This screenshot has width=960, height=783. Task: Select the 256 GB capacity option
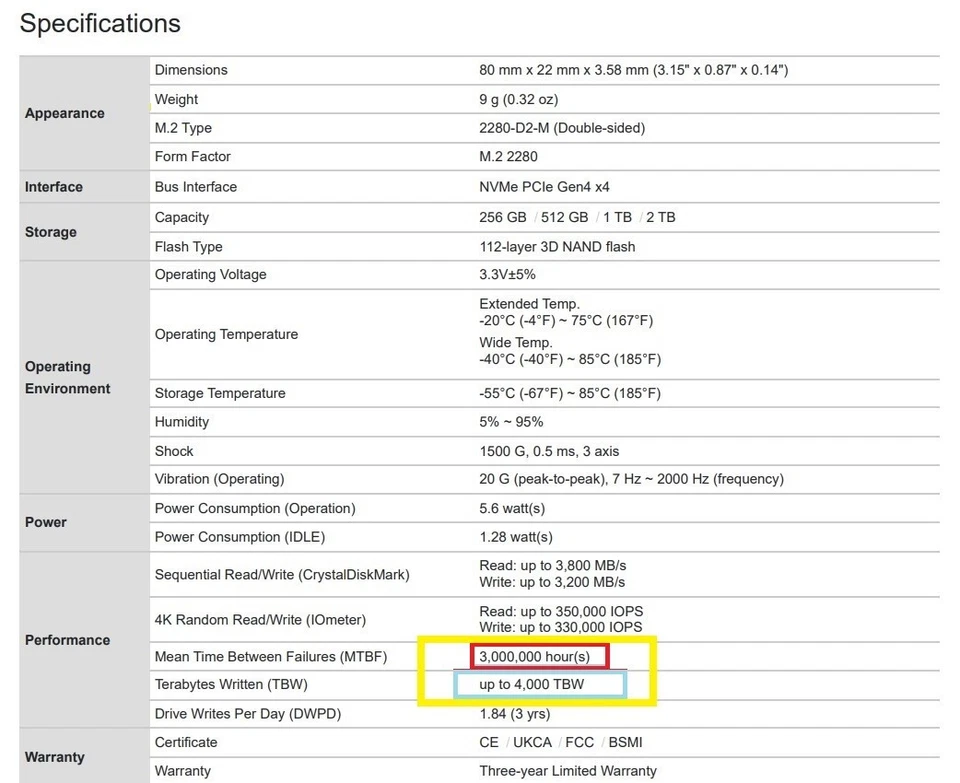click(503, 217)
